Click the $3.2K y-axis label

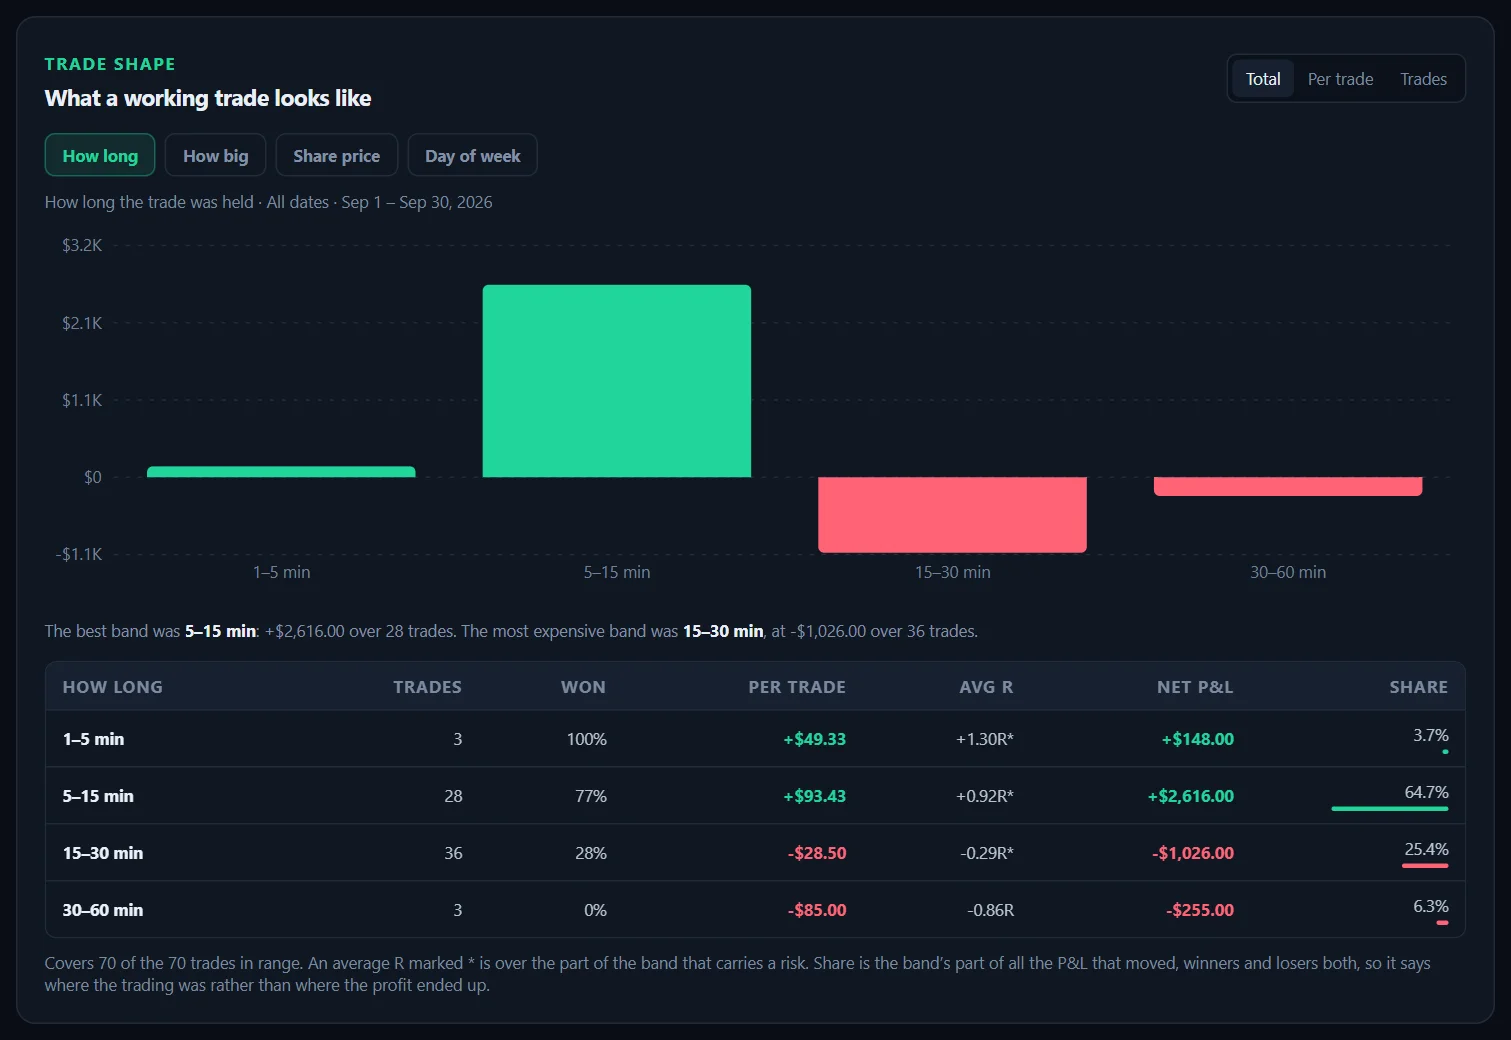[x=82, y=245]
